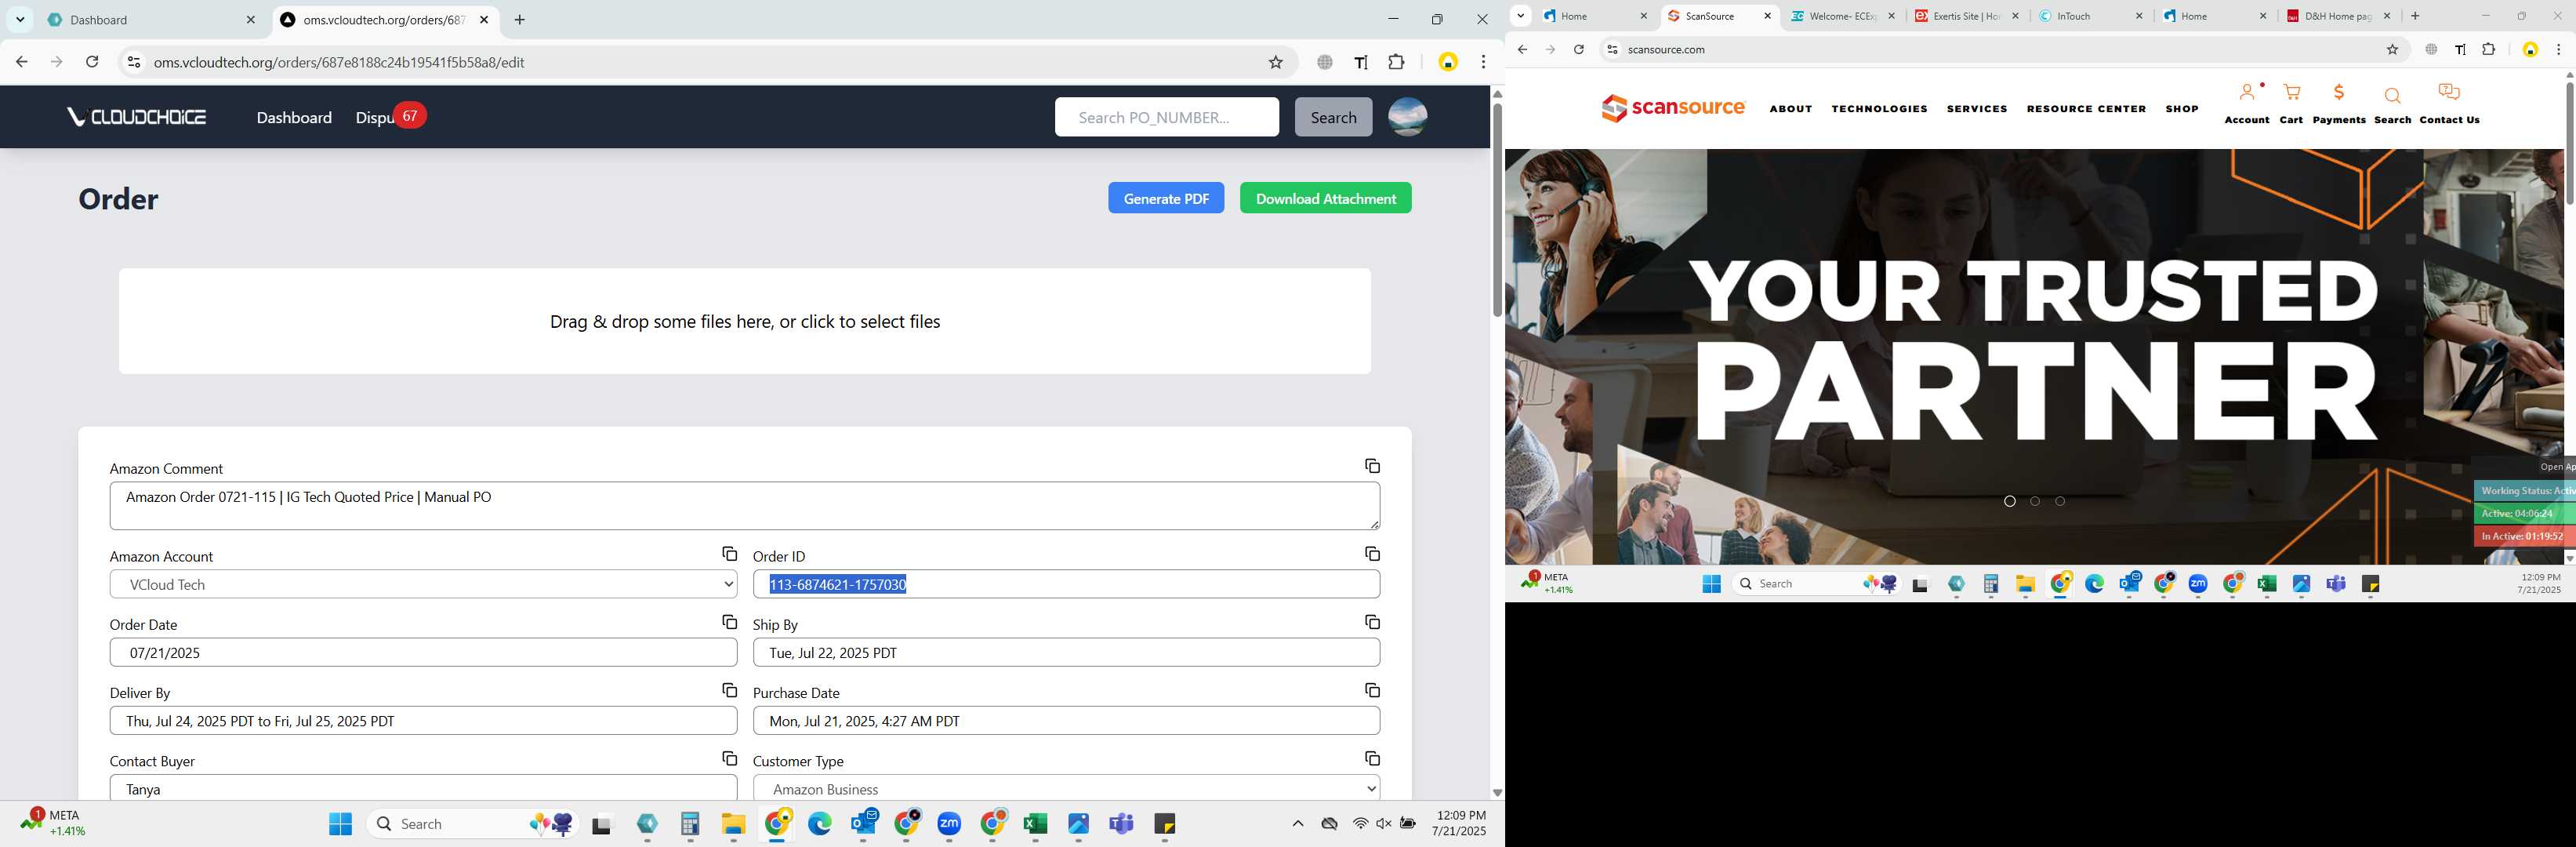Screen dimensions: 2576x847
Task: Open Zoom from the main taskbar
Action: click(x=949, y=824)
